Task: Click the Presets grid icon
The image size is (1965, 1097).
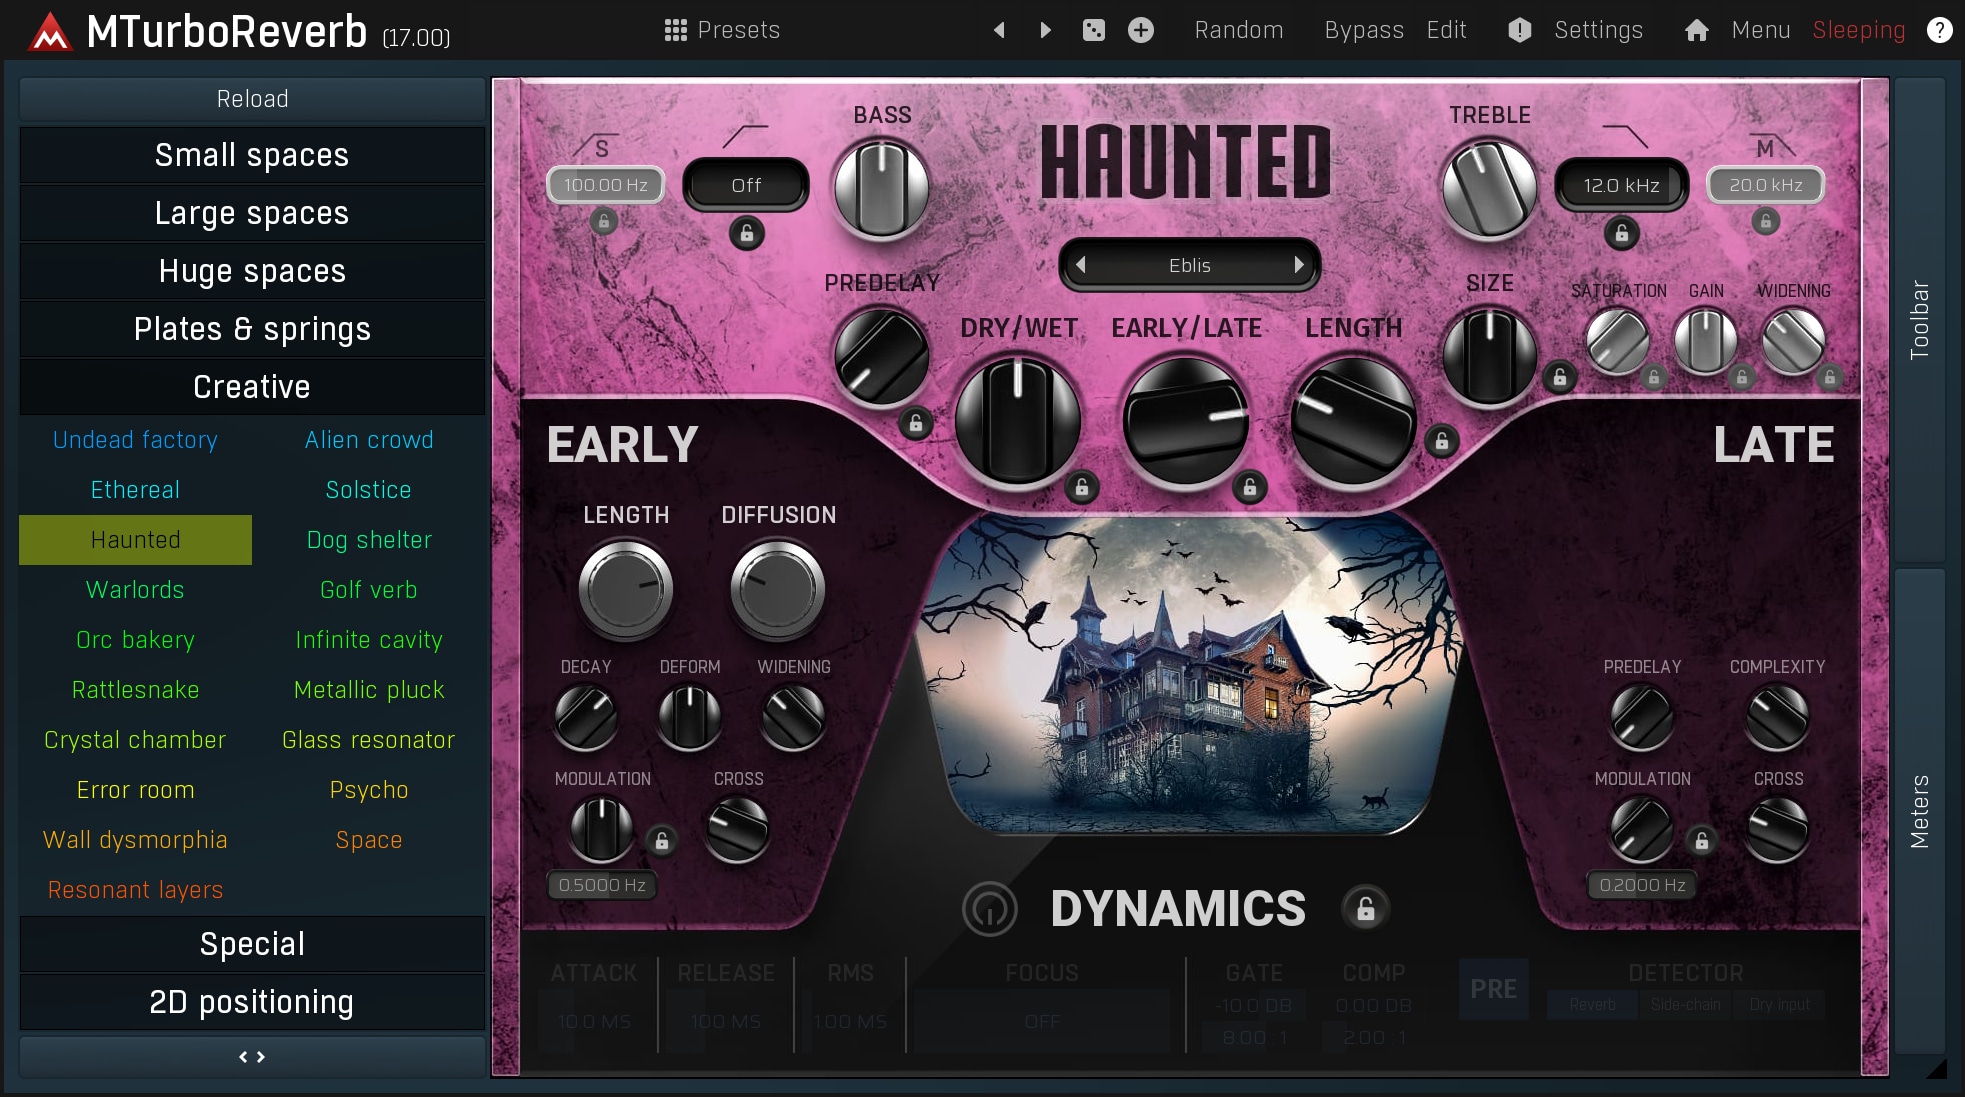Action: click(x=675, y=30)
